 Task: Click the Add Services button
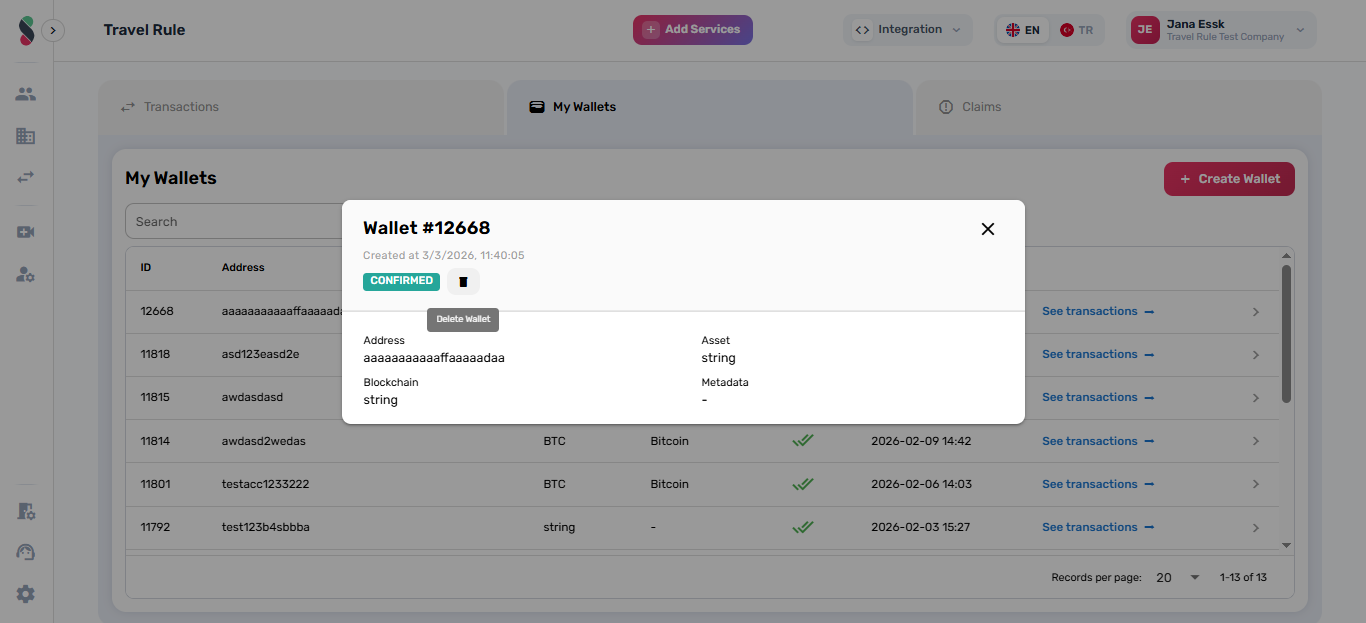[692, 30]
